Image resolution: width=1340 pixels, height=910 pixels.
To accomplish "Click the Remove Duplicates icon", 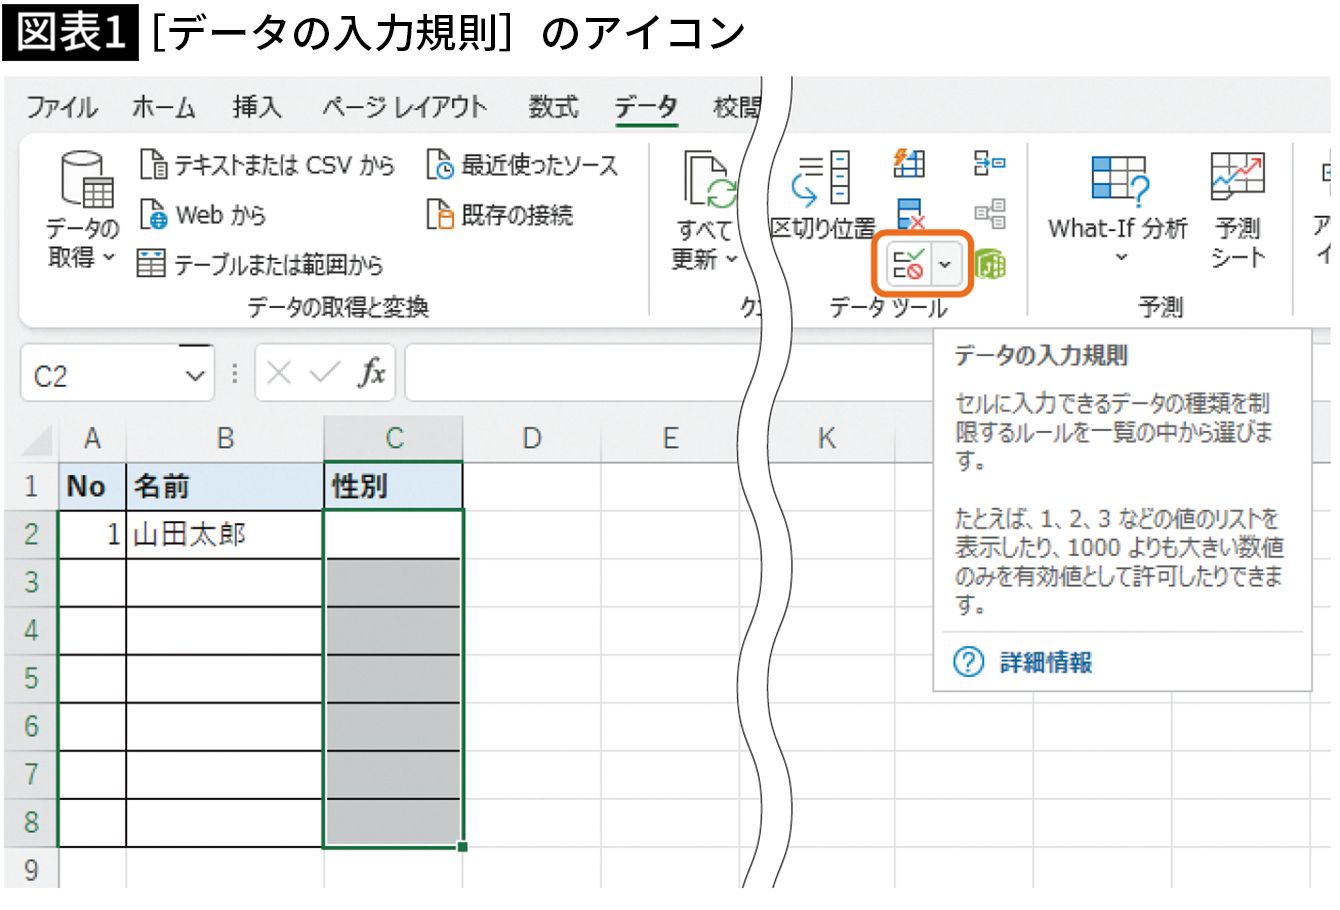I will (x=910, y=214).
